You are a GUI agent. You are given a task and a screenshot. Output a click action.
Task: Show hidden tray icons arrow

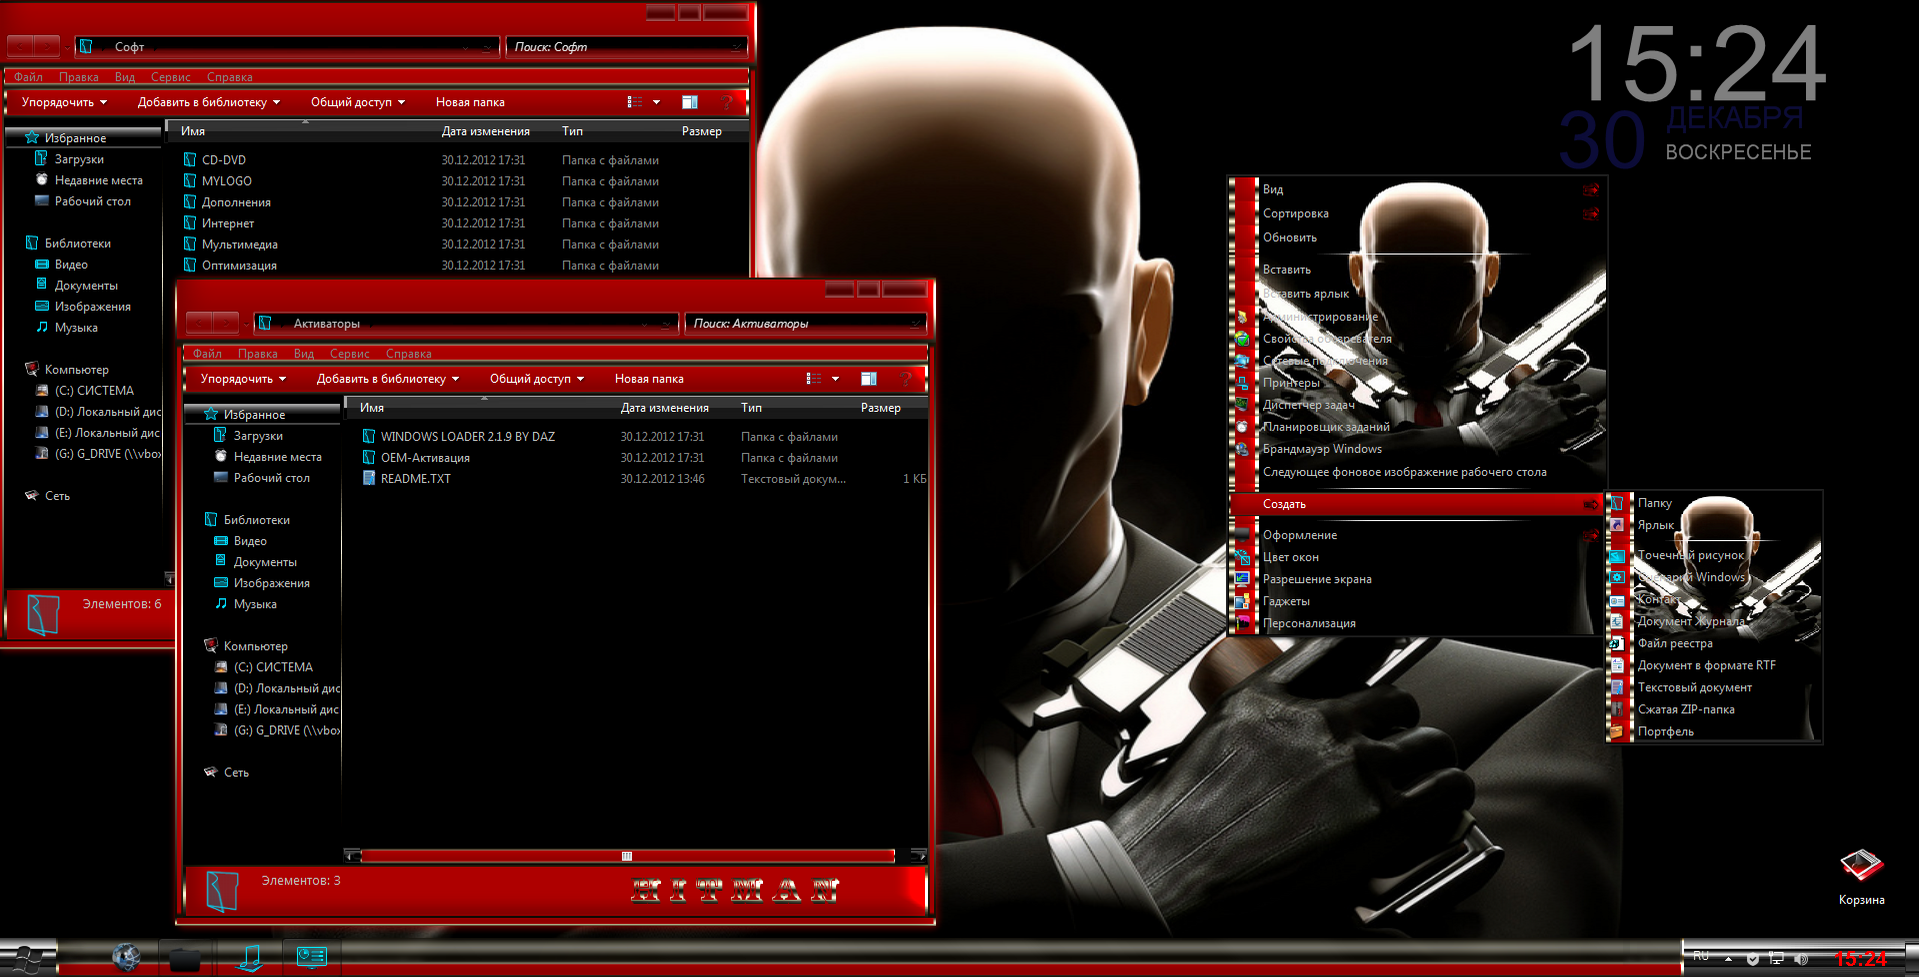pyautogui.click(x=1728, y=959)
